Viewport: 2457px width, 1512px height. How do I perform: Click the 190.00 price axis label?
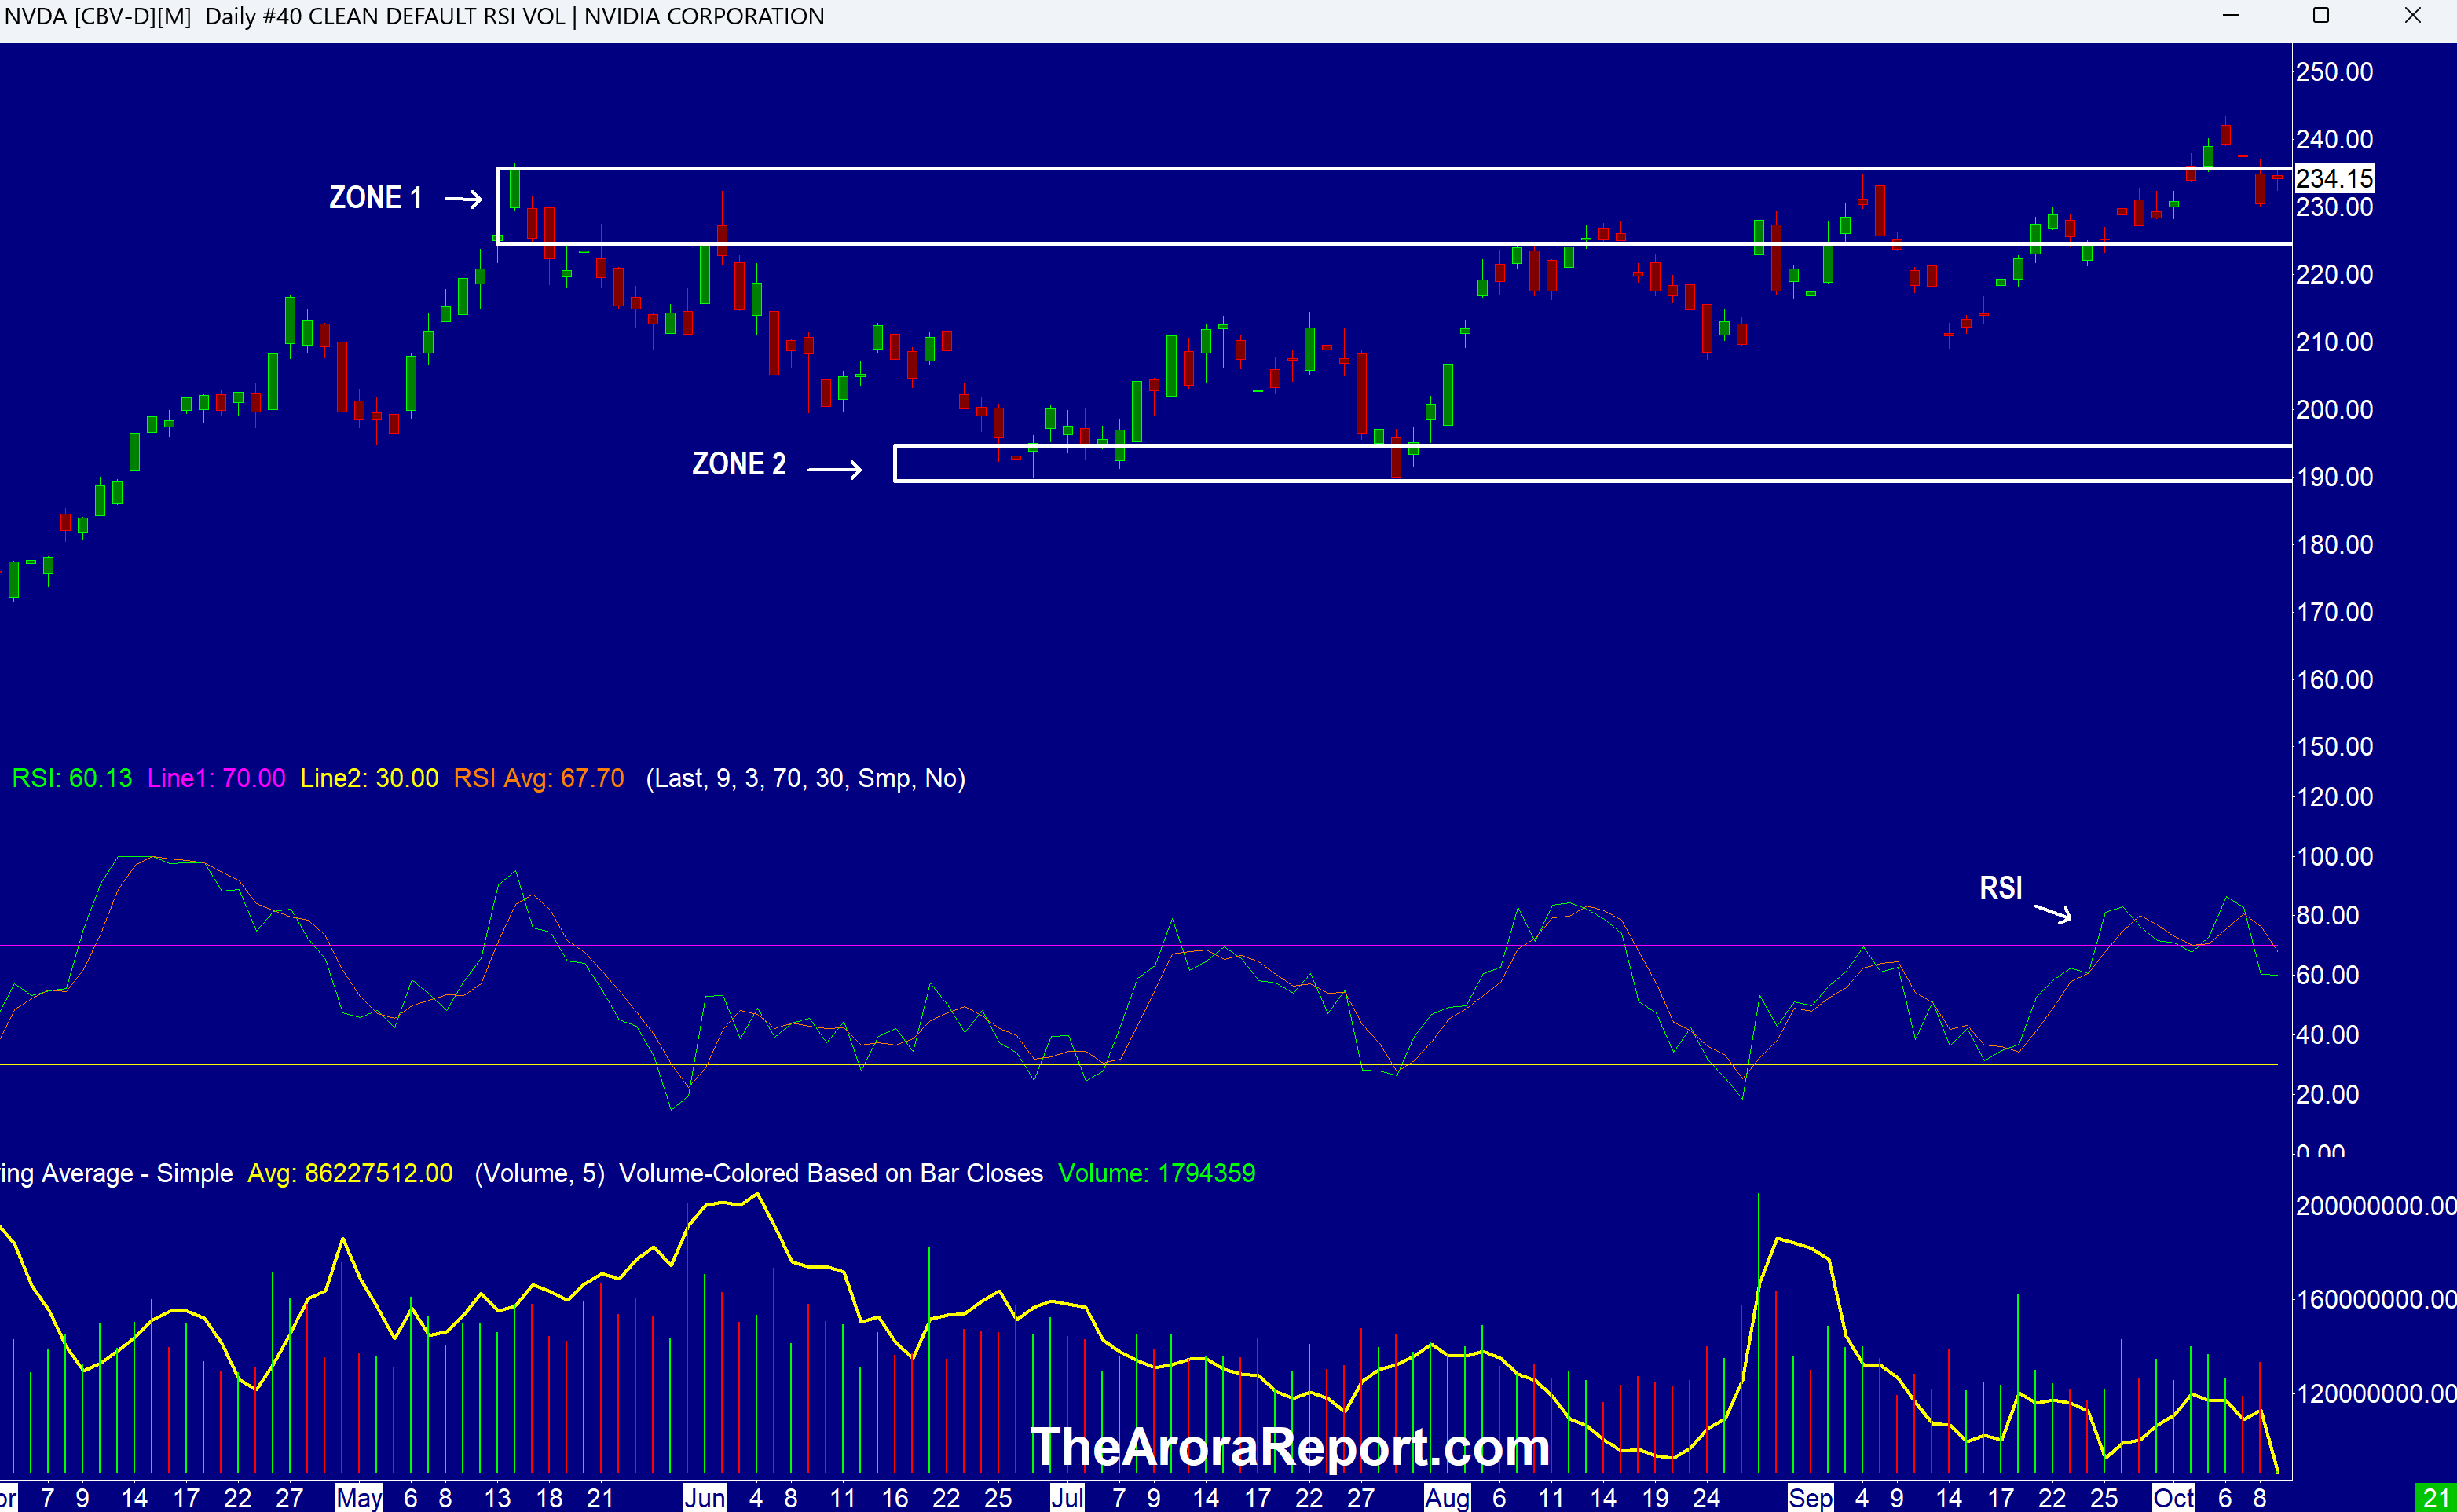2334,477
